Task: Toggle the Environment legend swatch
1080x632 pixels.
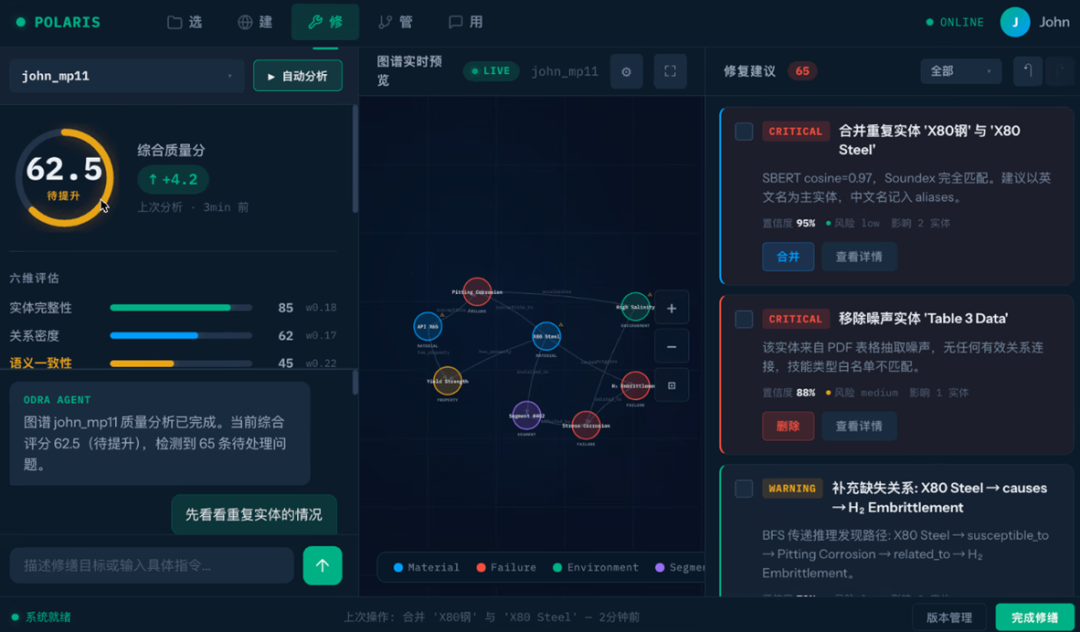Action: pyautogui.click(x=557, y=567)
